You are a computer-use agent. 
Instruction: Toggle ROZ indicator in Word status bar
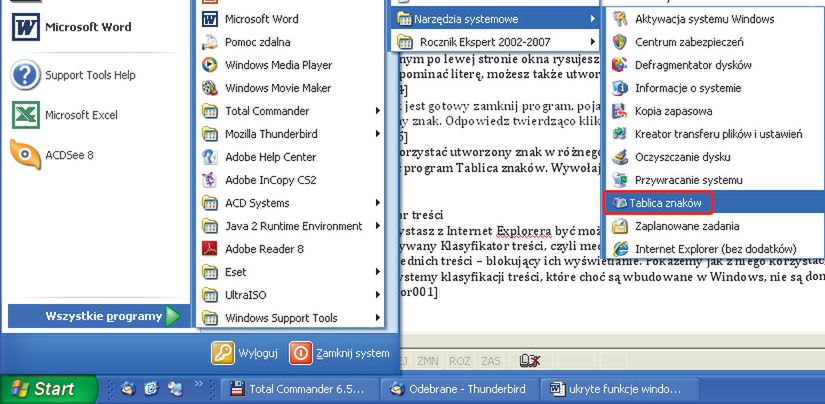click(459, 361)
